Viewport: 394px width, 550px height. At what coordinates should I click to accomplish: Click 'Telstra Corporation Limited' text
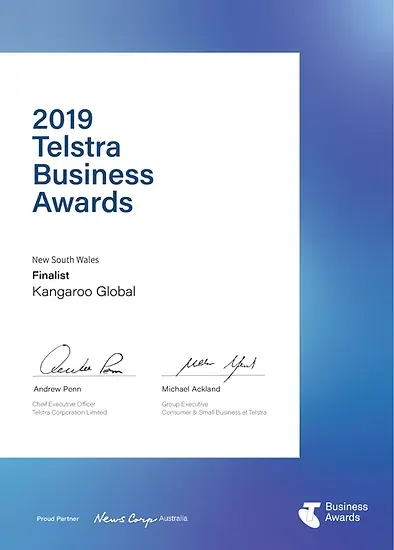click(69, 412)
